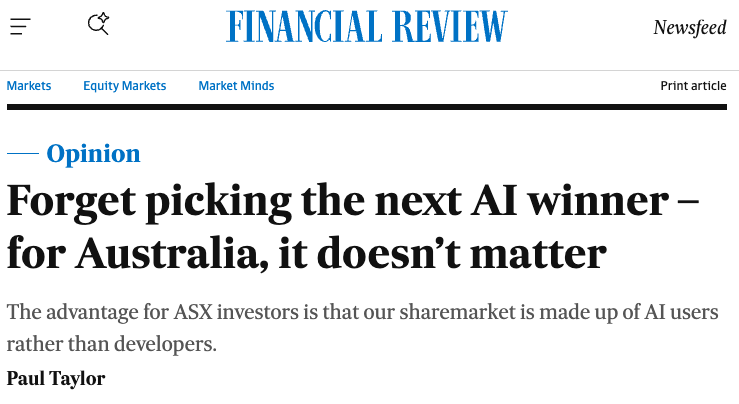
Task: View author Paul Taylor's profile
Action: pos(56,379)
